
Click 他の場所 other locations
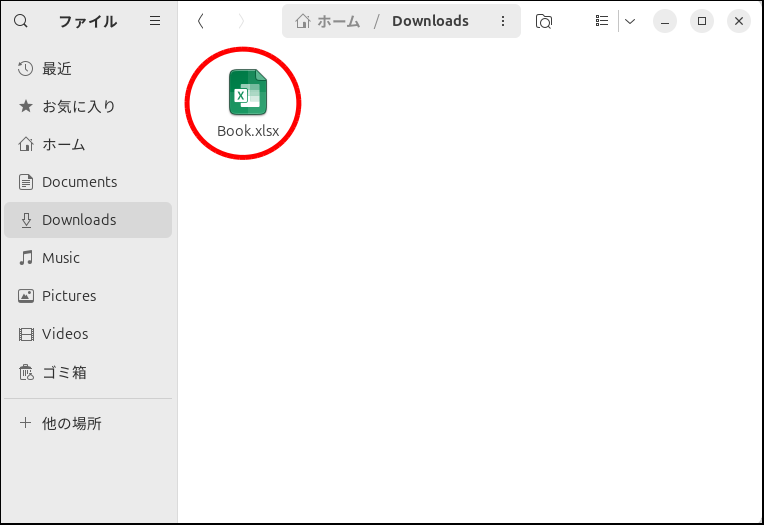(x=71, y=423)
